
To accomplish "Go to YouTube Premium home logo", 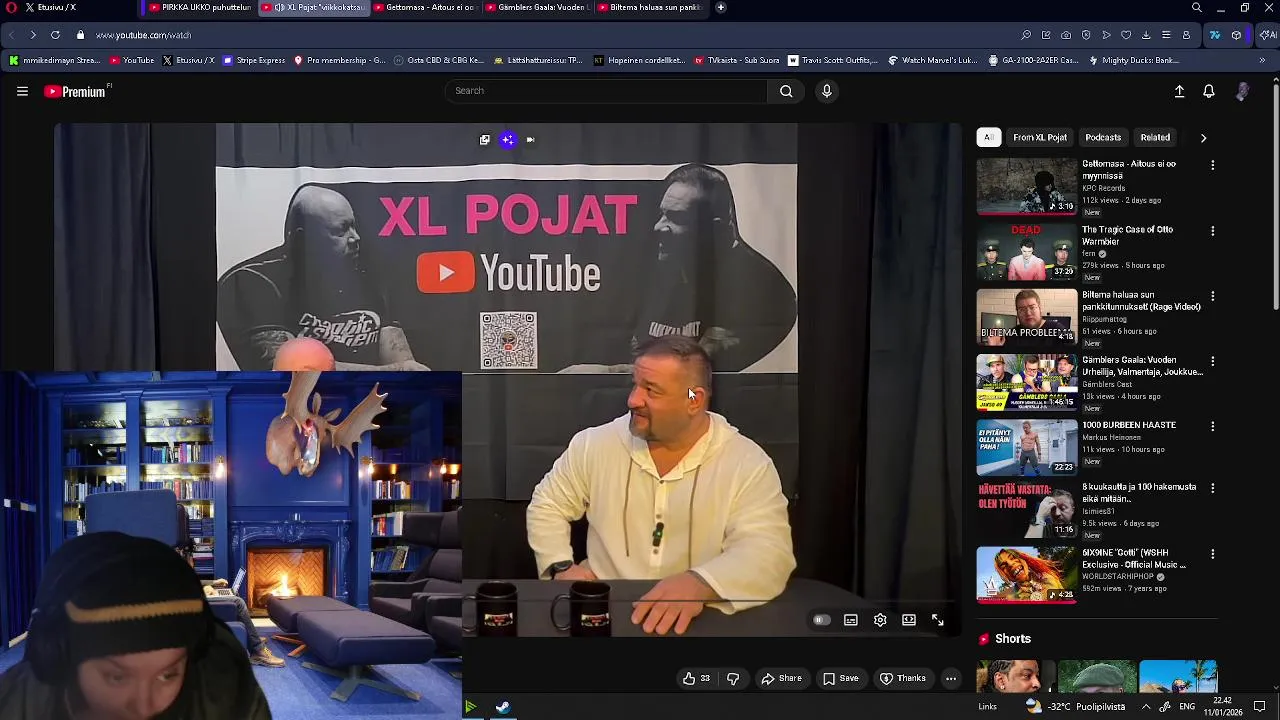I will point(76,91).
